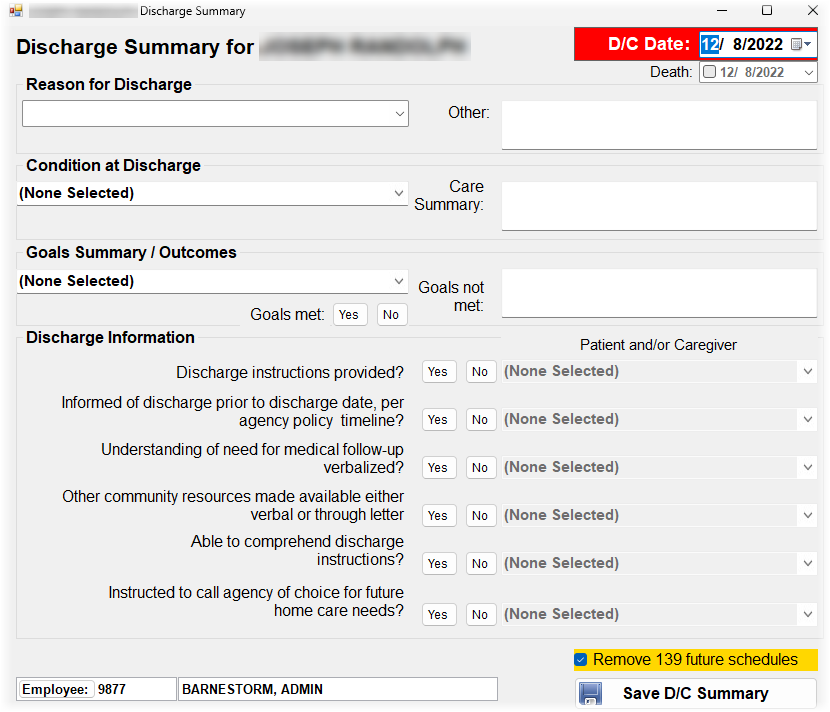
Task: Enable the Death date checkbox
Action: (709, 72)
